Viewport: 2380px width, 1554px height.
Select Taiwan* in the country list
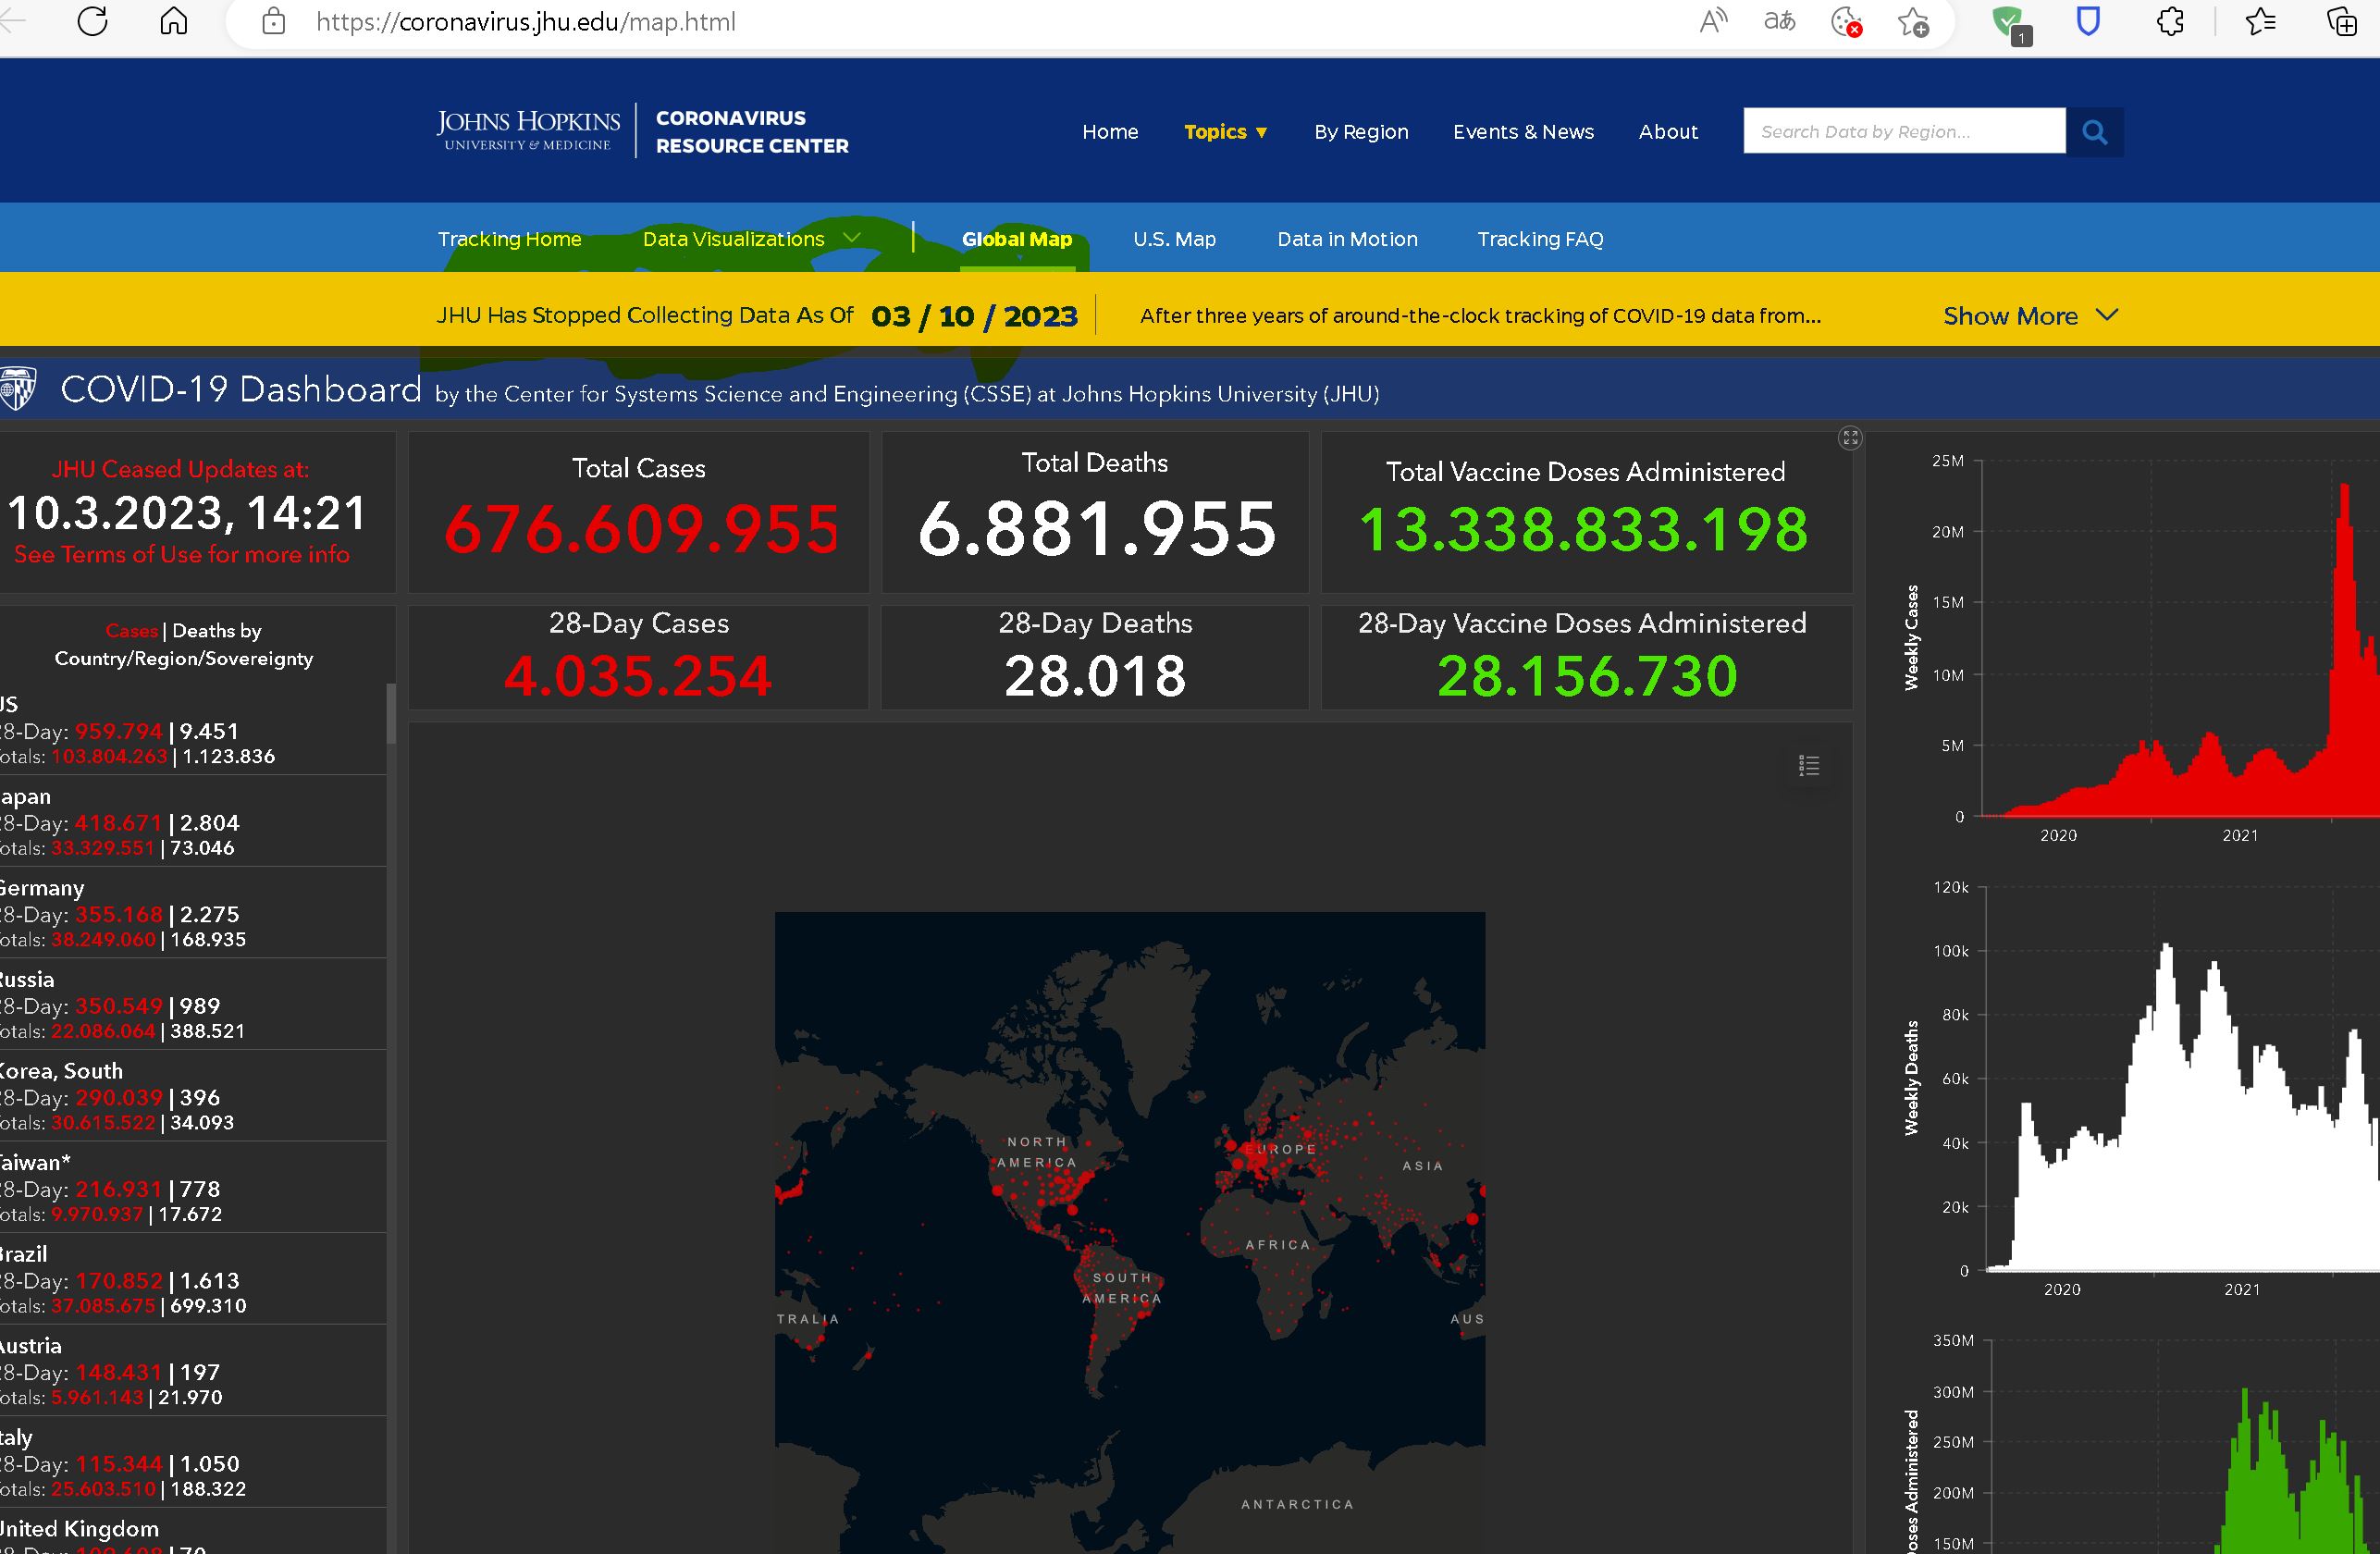(193, 1188)
